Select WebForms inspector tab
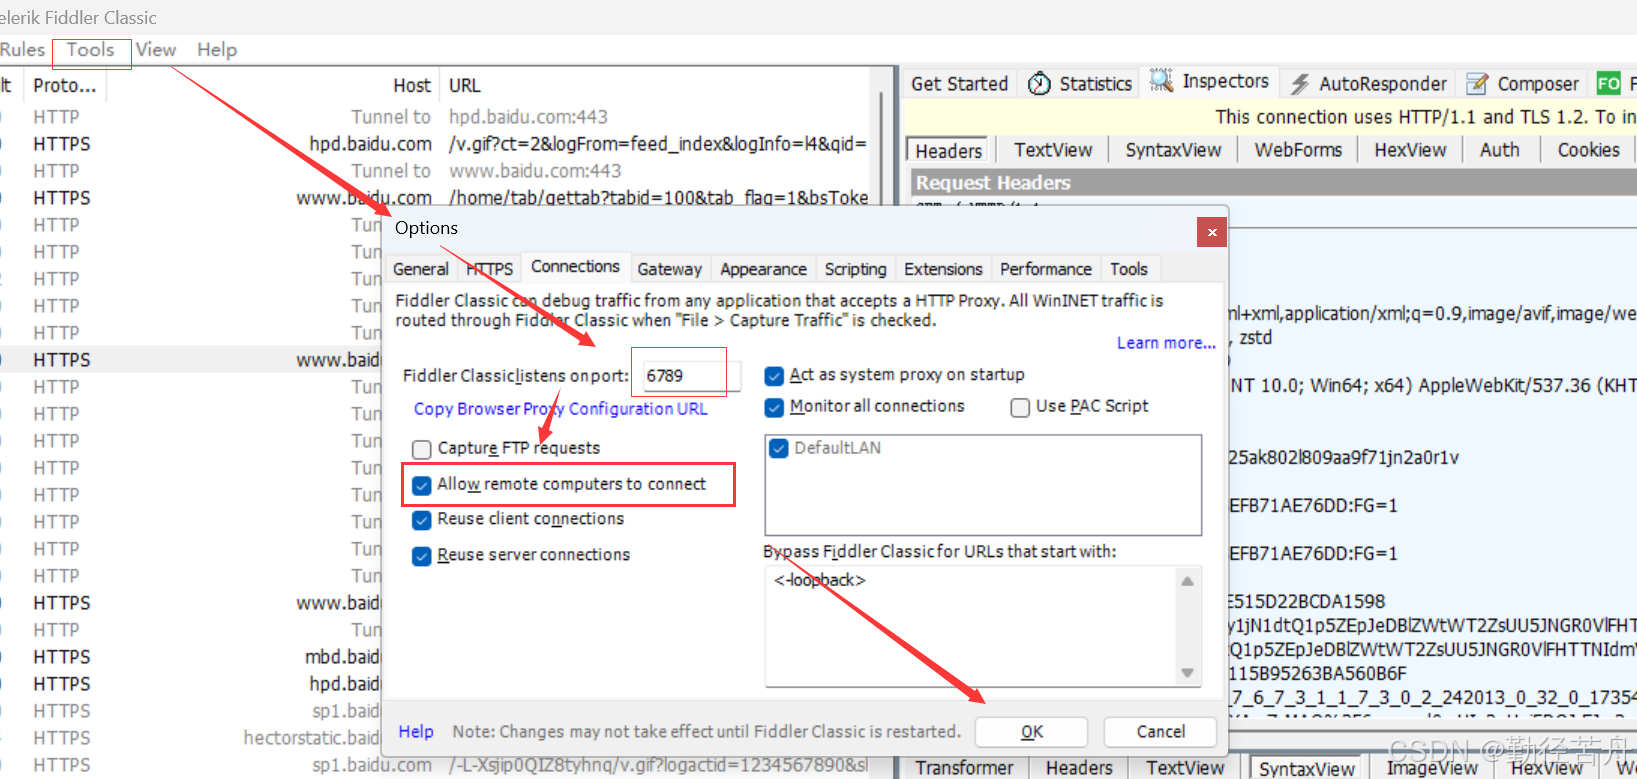1637x779 pixels. (1298, 150)
